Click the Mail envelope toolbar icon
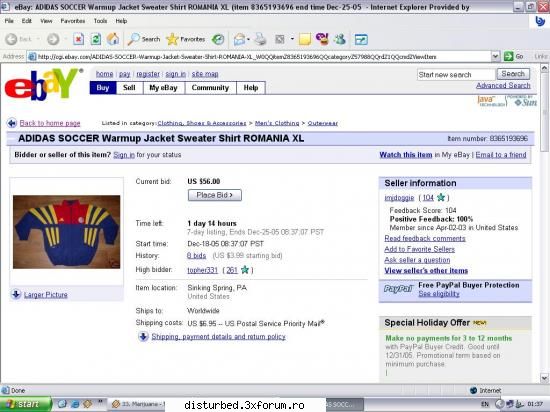Viewport: 550px width, 412px height. (239, 39)
